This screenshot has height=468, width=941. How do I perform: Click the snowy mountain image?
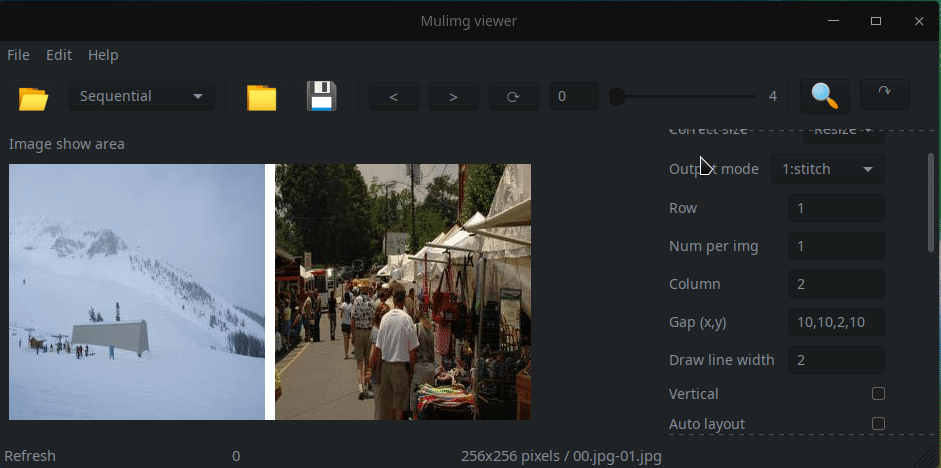[137, 292]
